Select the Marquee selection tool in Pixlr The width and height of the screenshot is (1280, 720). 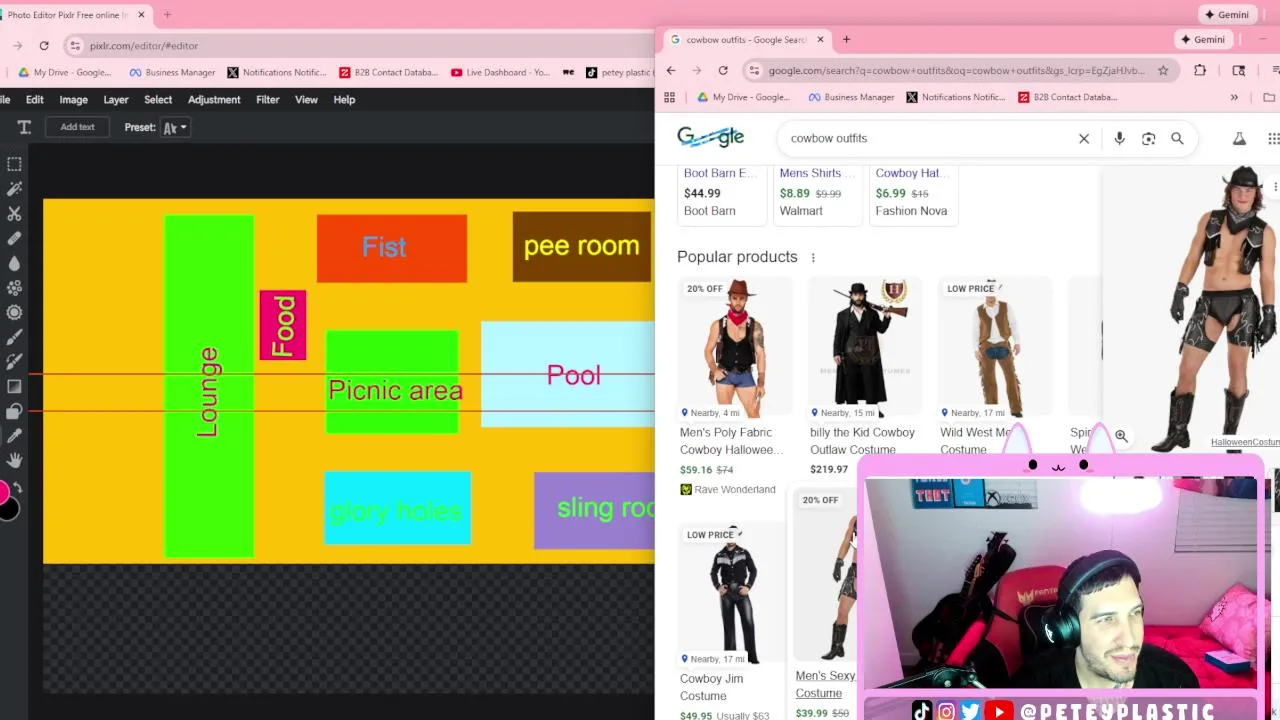[14, 164]
